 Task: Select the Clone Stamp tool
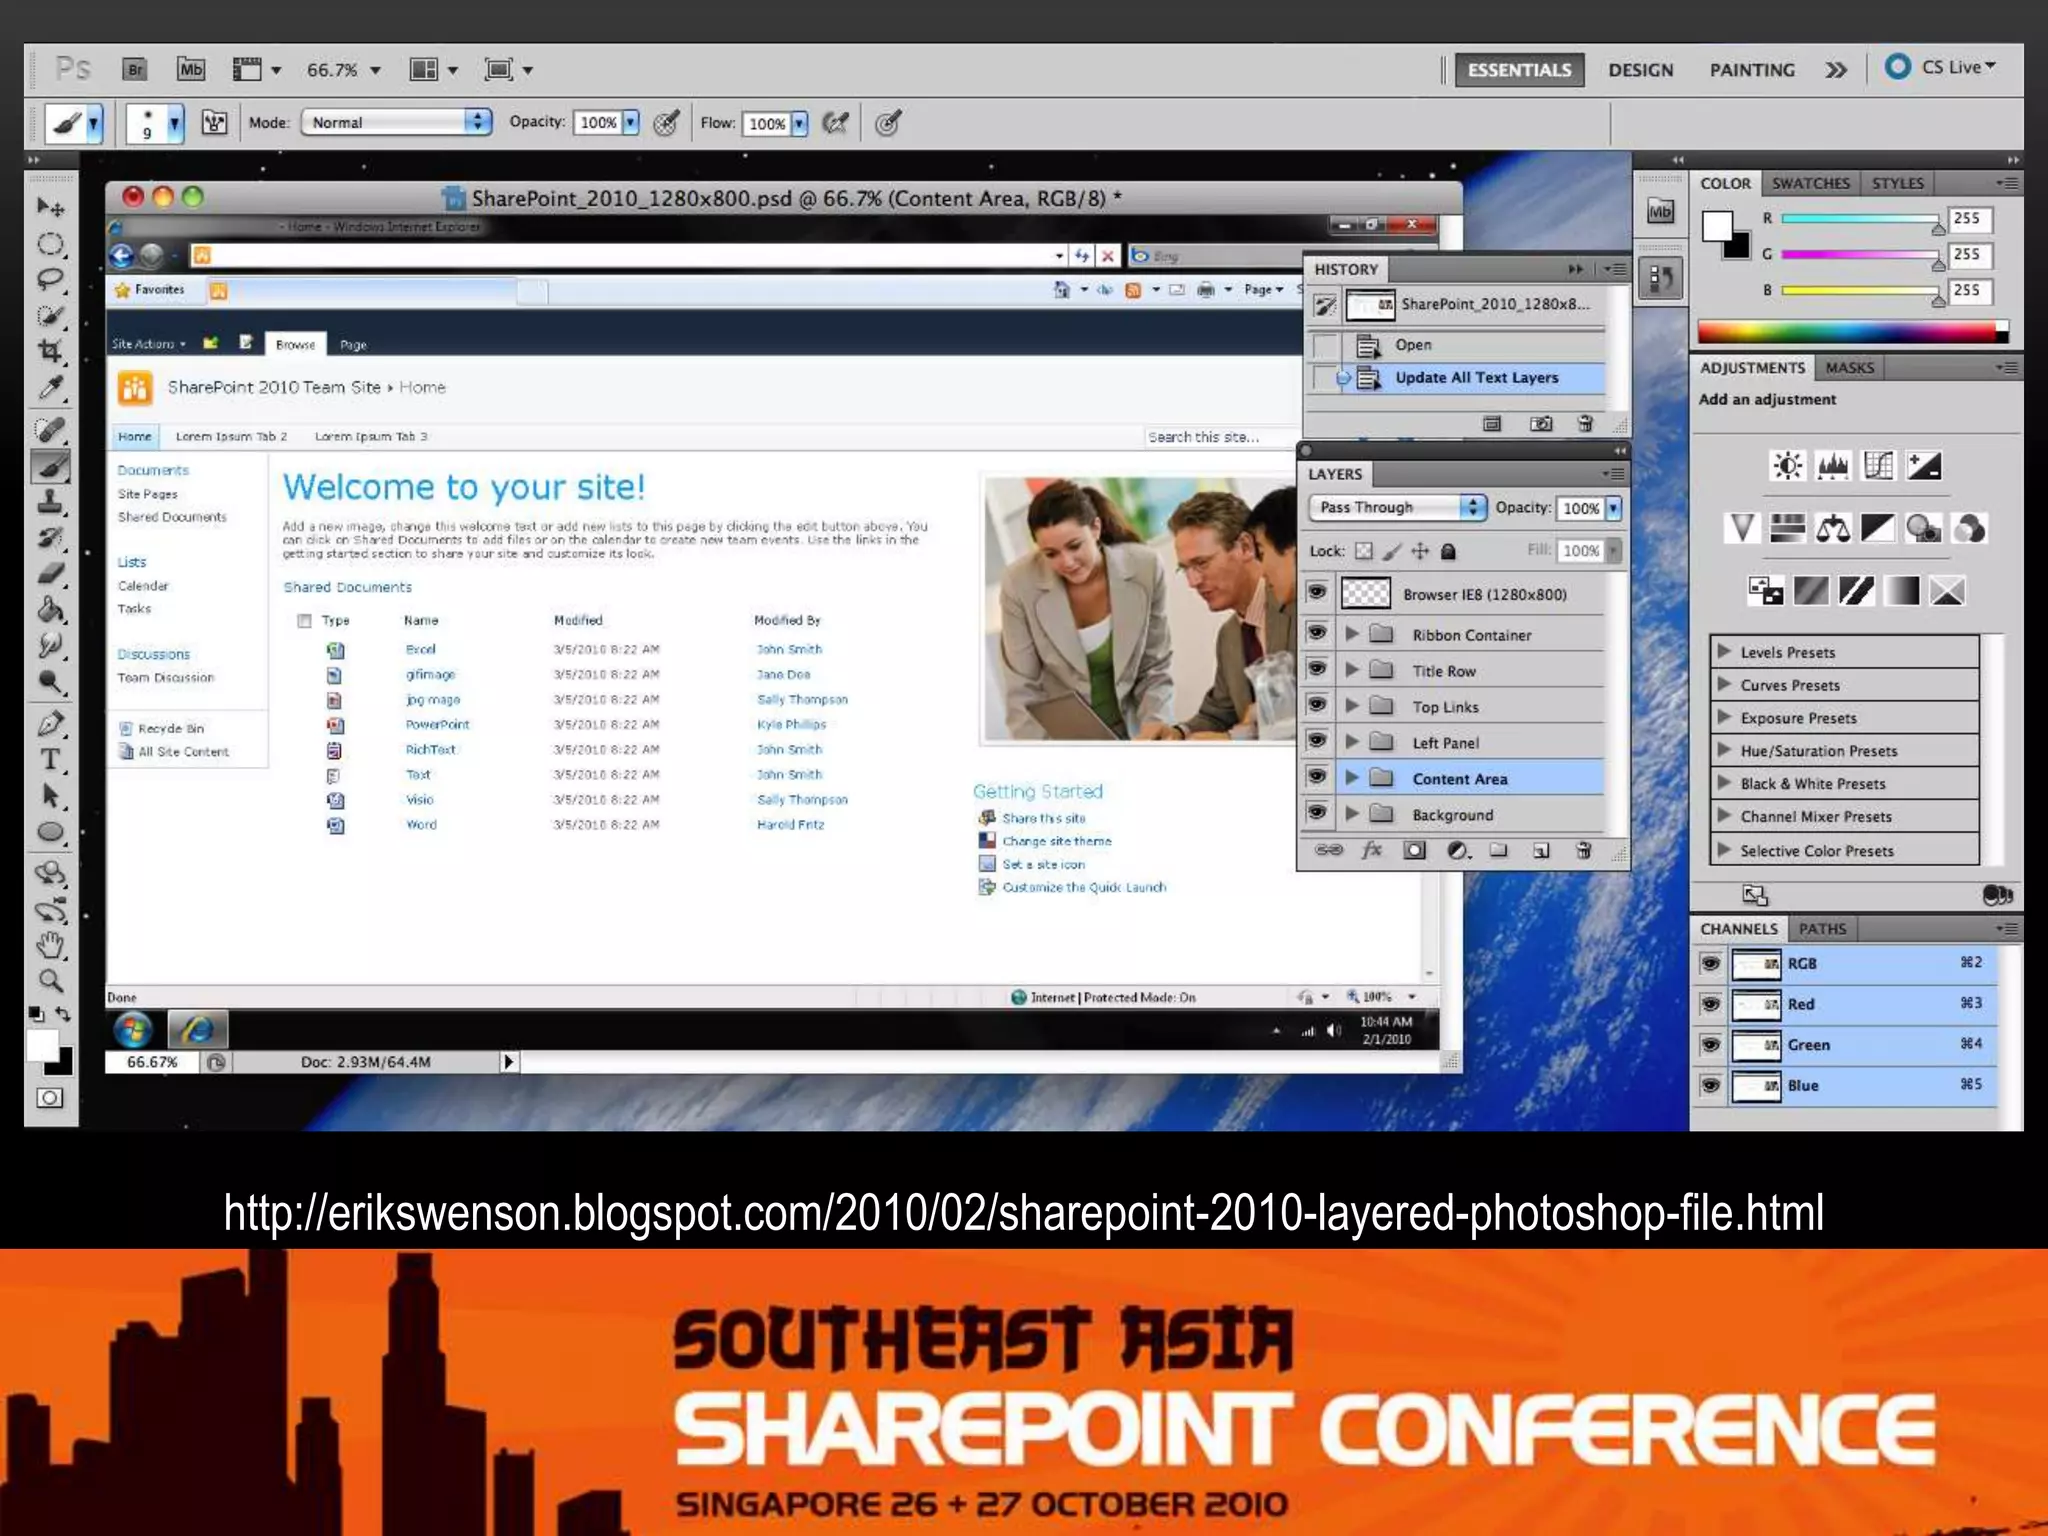50,502
